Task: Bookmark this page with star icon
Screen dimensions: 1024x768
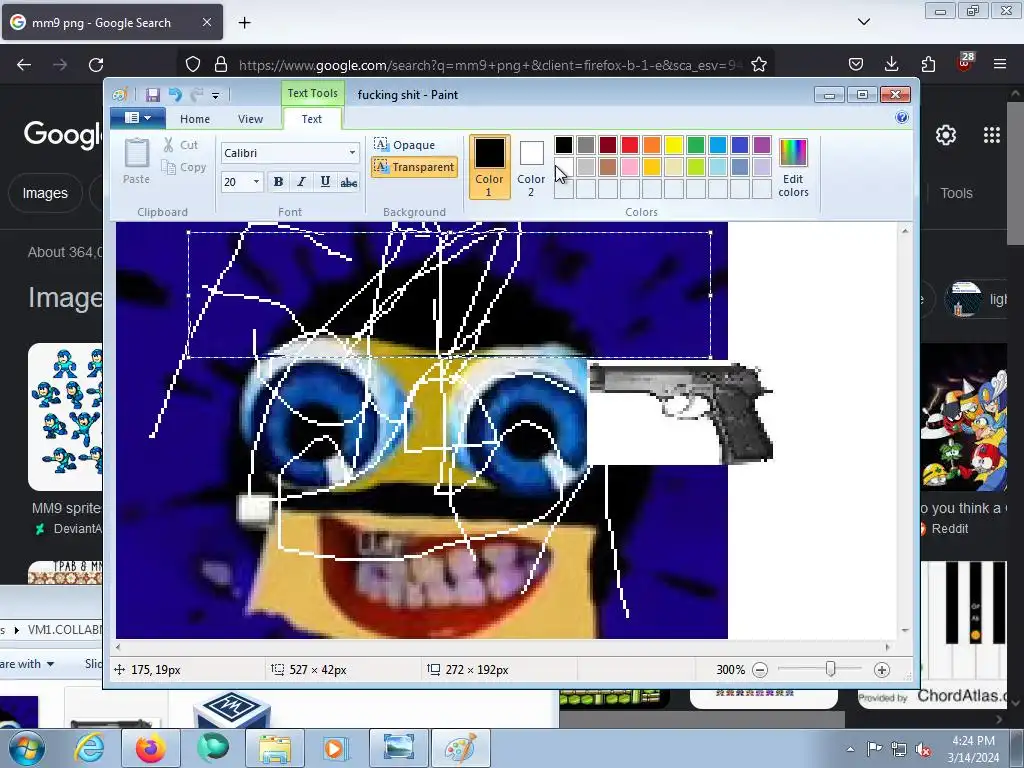Action: click(x=758, y=64)
